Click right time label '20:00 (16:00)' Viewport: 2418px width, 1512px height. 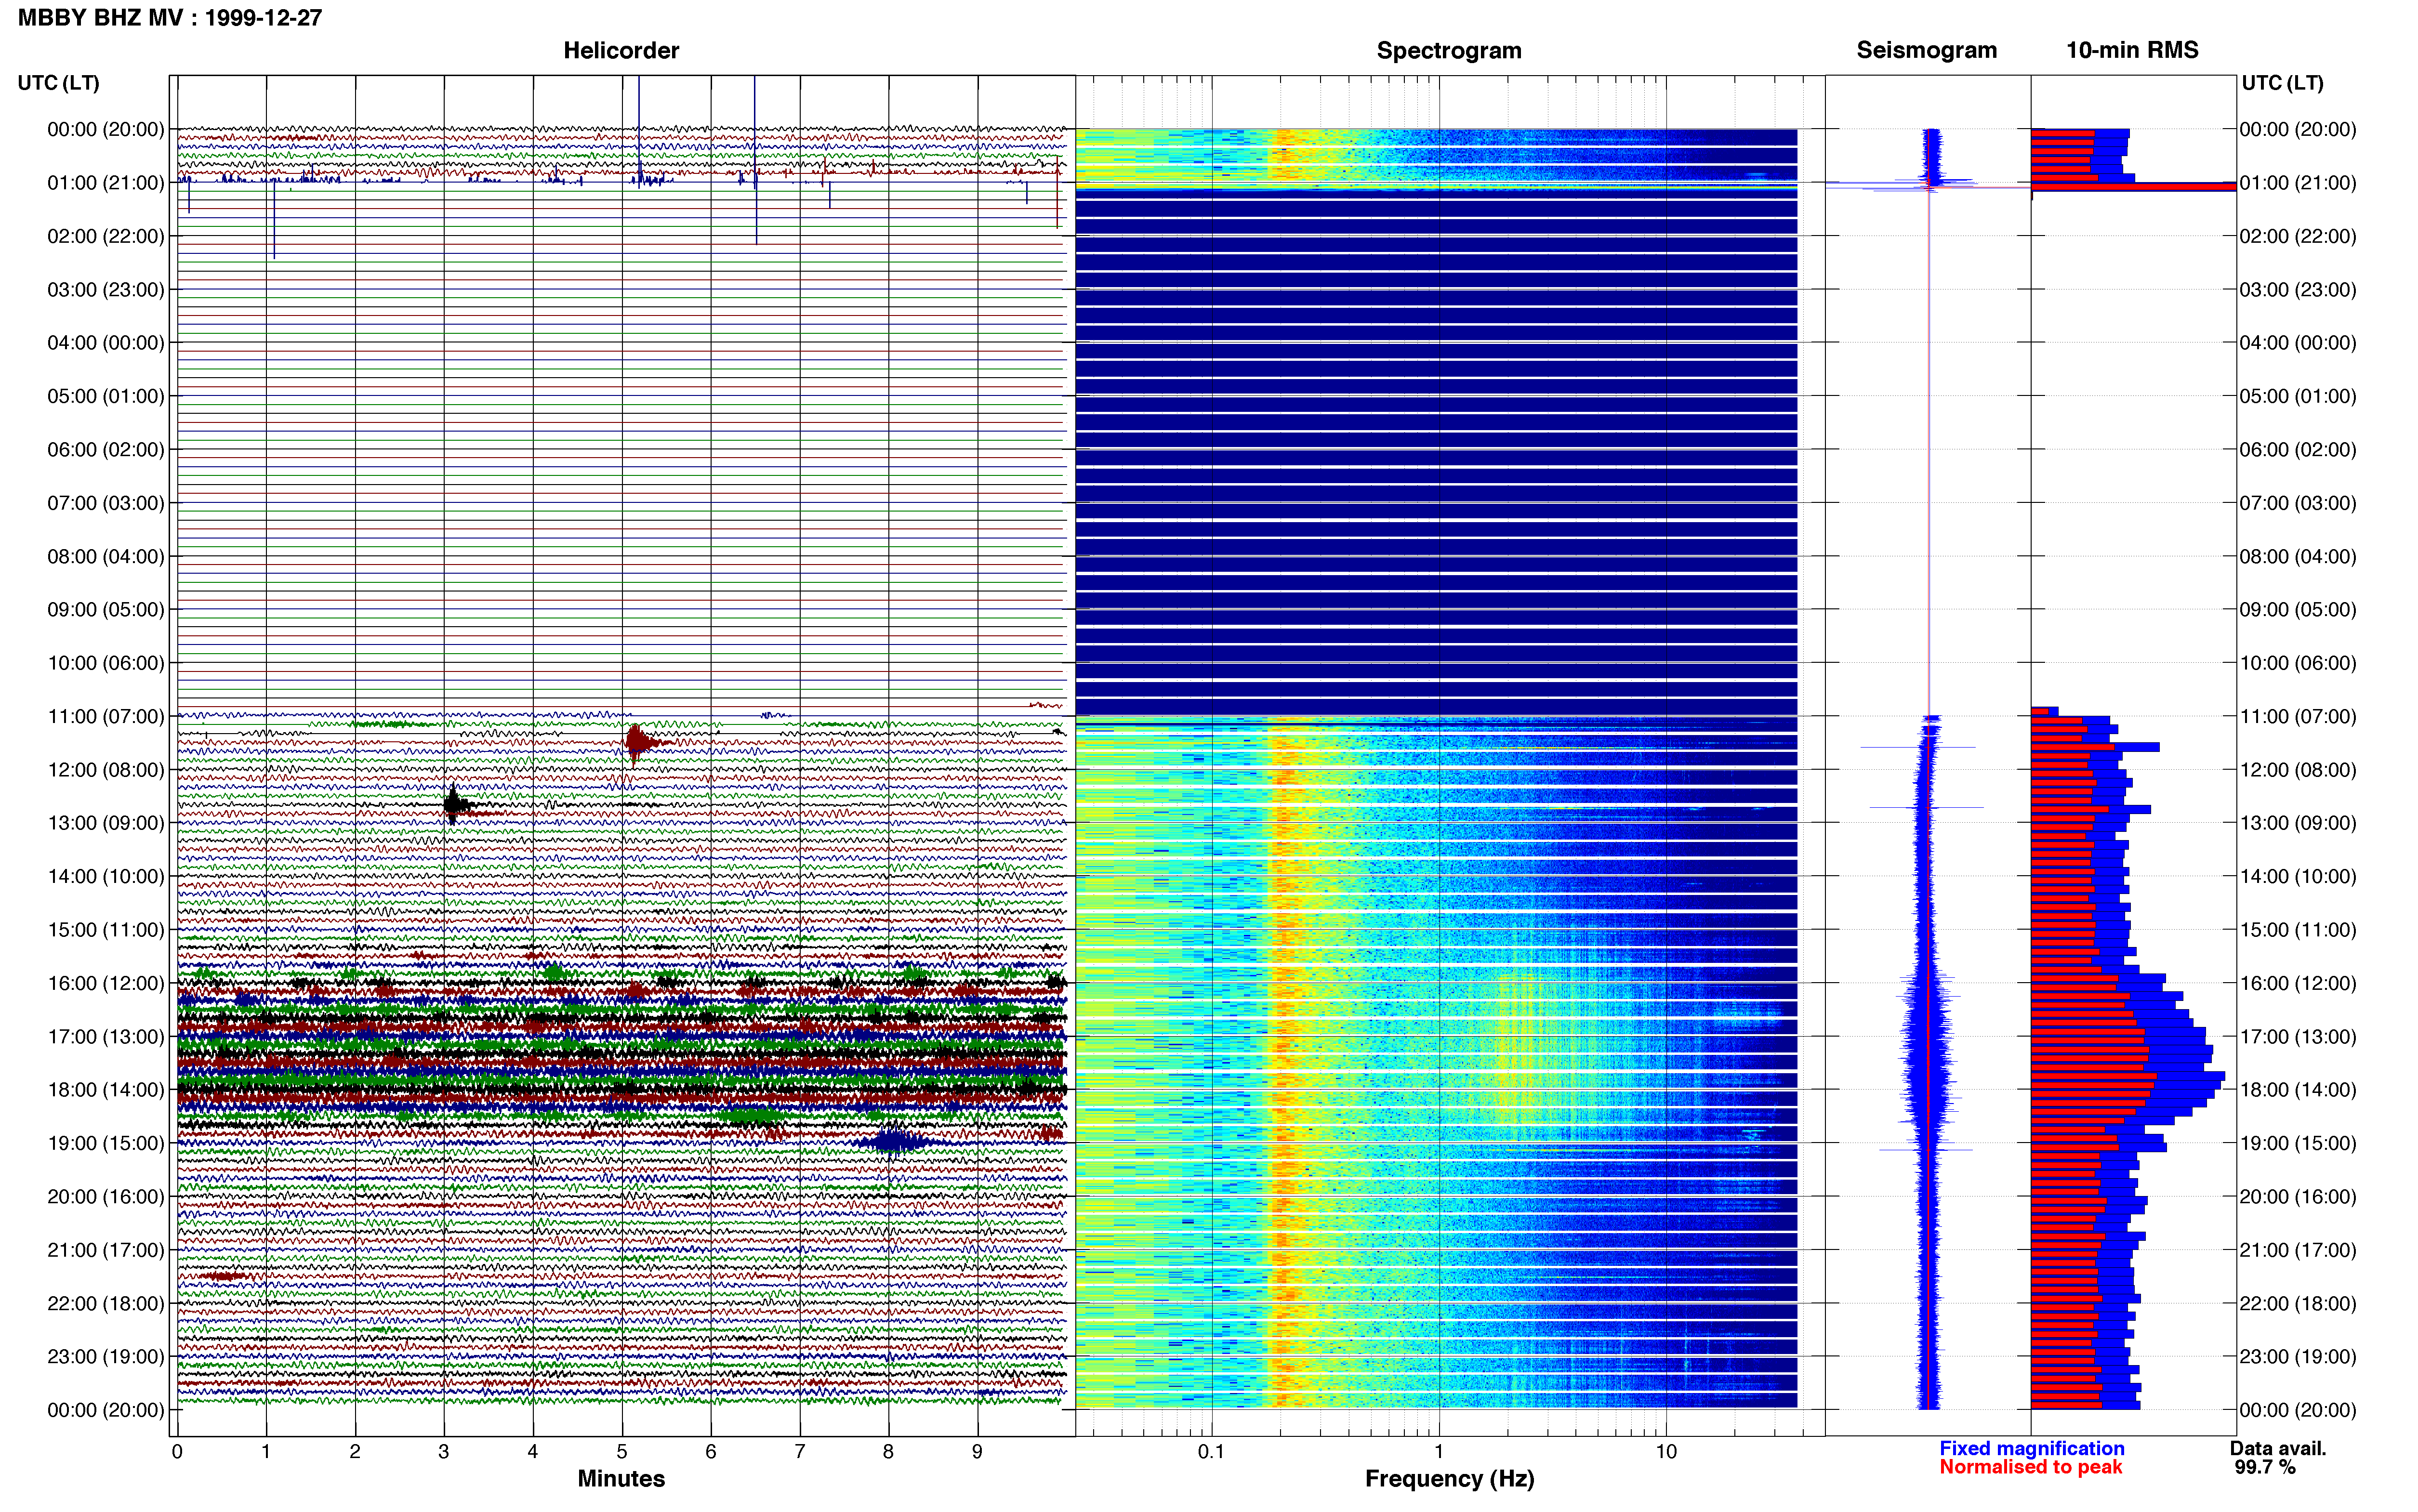point(2298,1197)
